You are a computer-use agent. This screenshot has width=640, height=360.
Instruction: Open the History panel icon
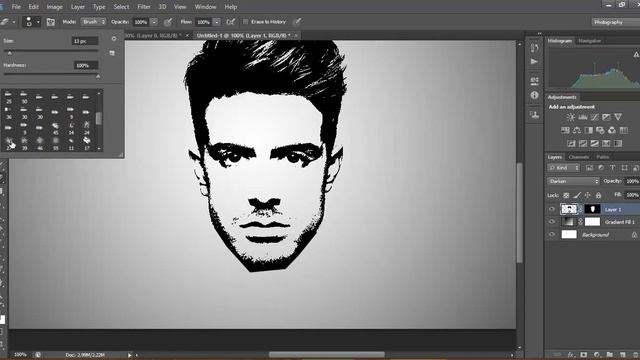click(x=534, y=48)
